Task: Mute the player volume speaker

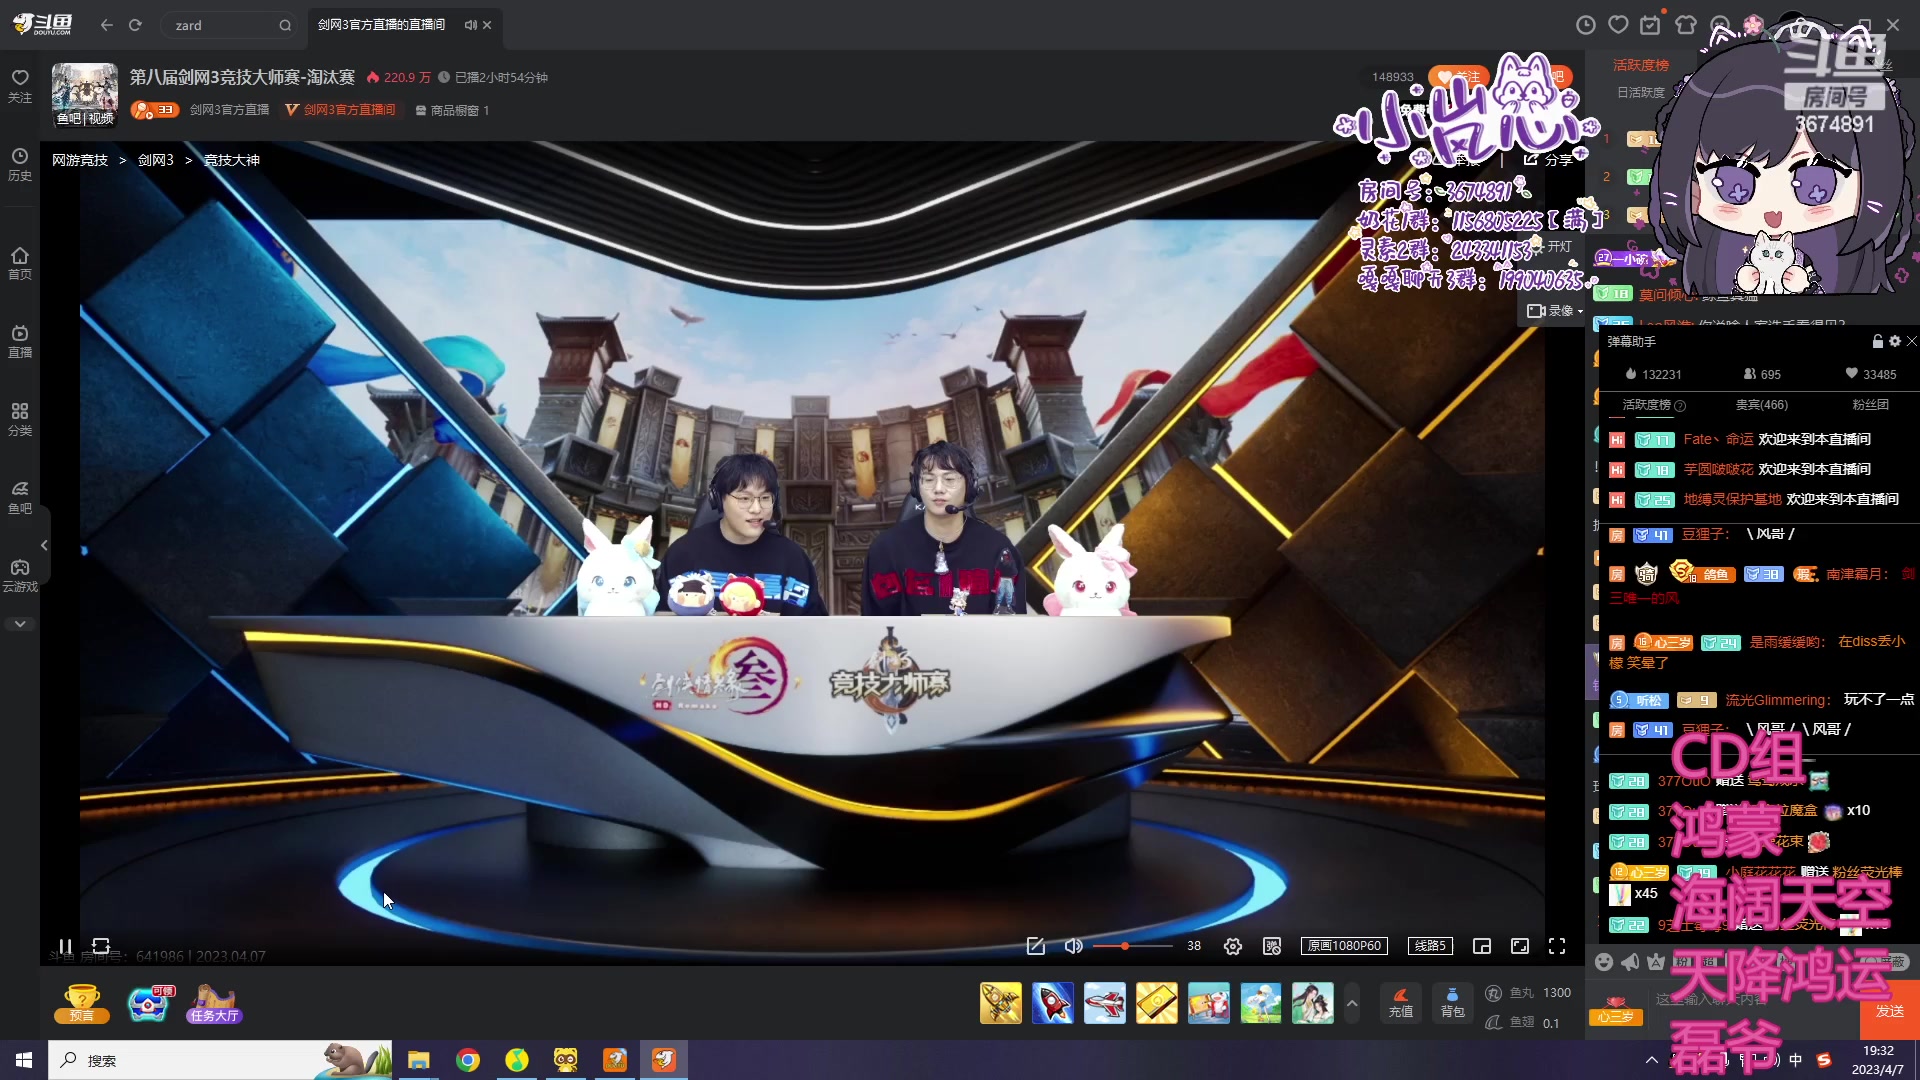Action: [x=1073, y=946]
